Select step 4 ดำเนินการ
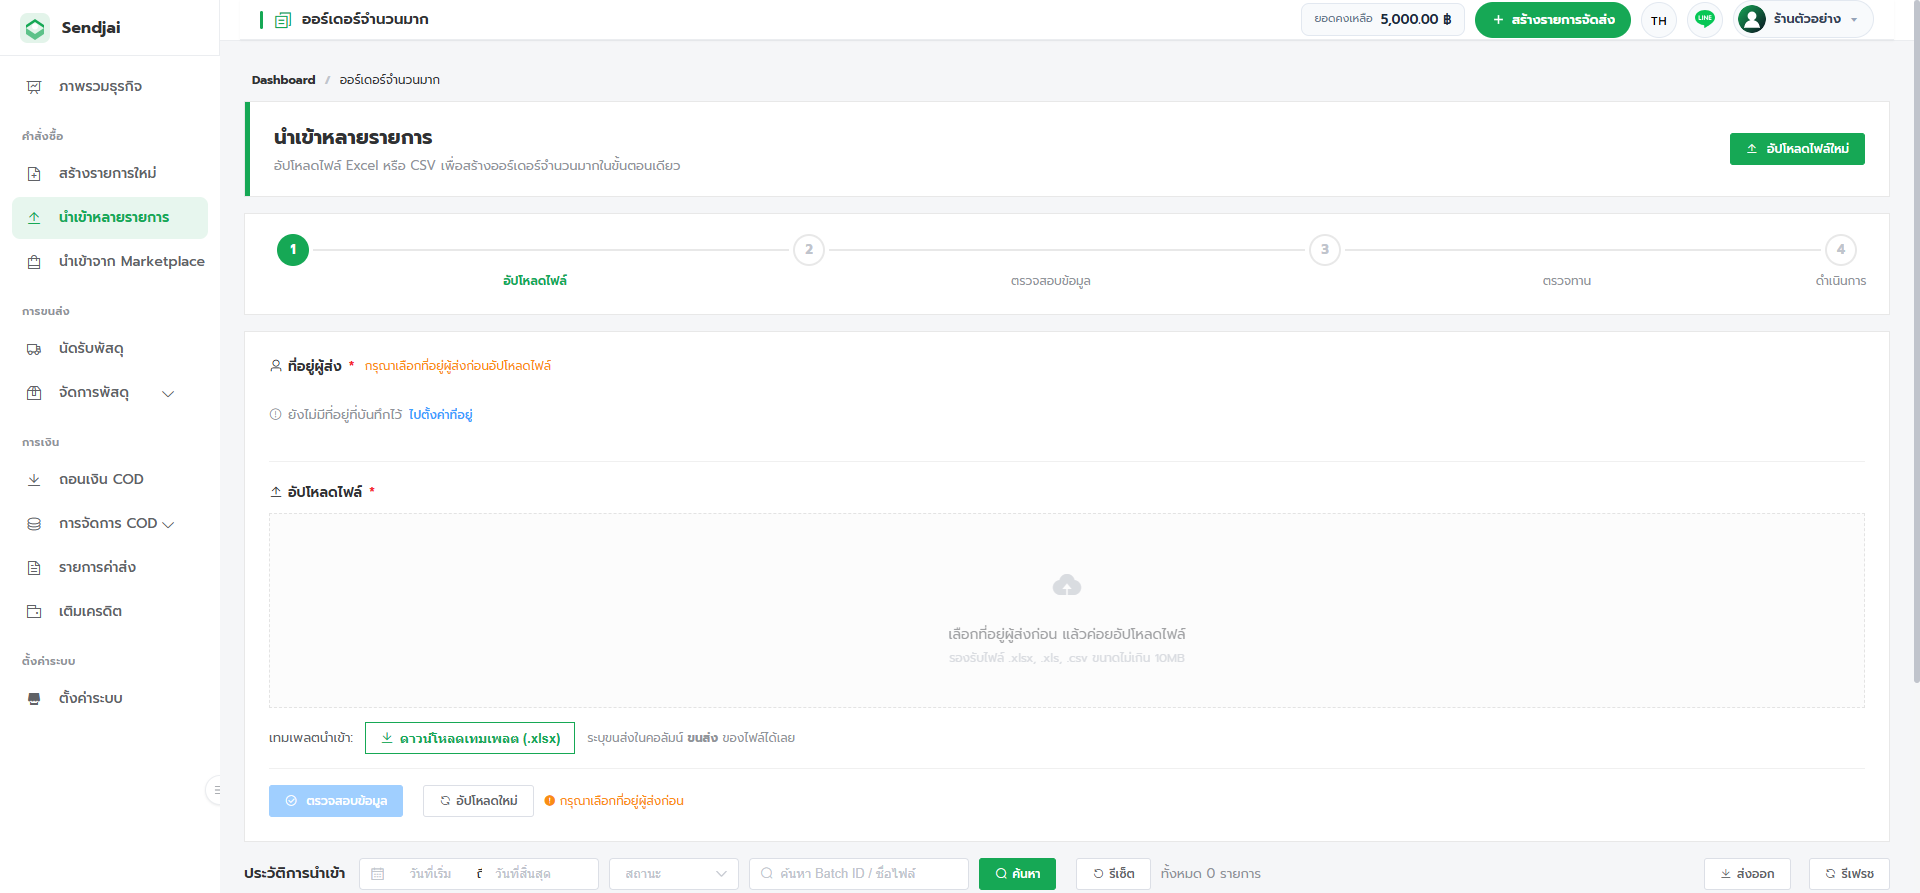Image resolution: width=1920 pixels, height=893 pixels. (x=1841, y=250)
